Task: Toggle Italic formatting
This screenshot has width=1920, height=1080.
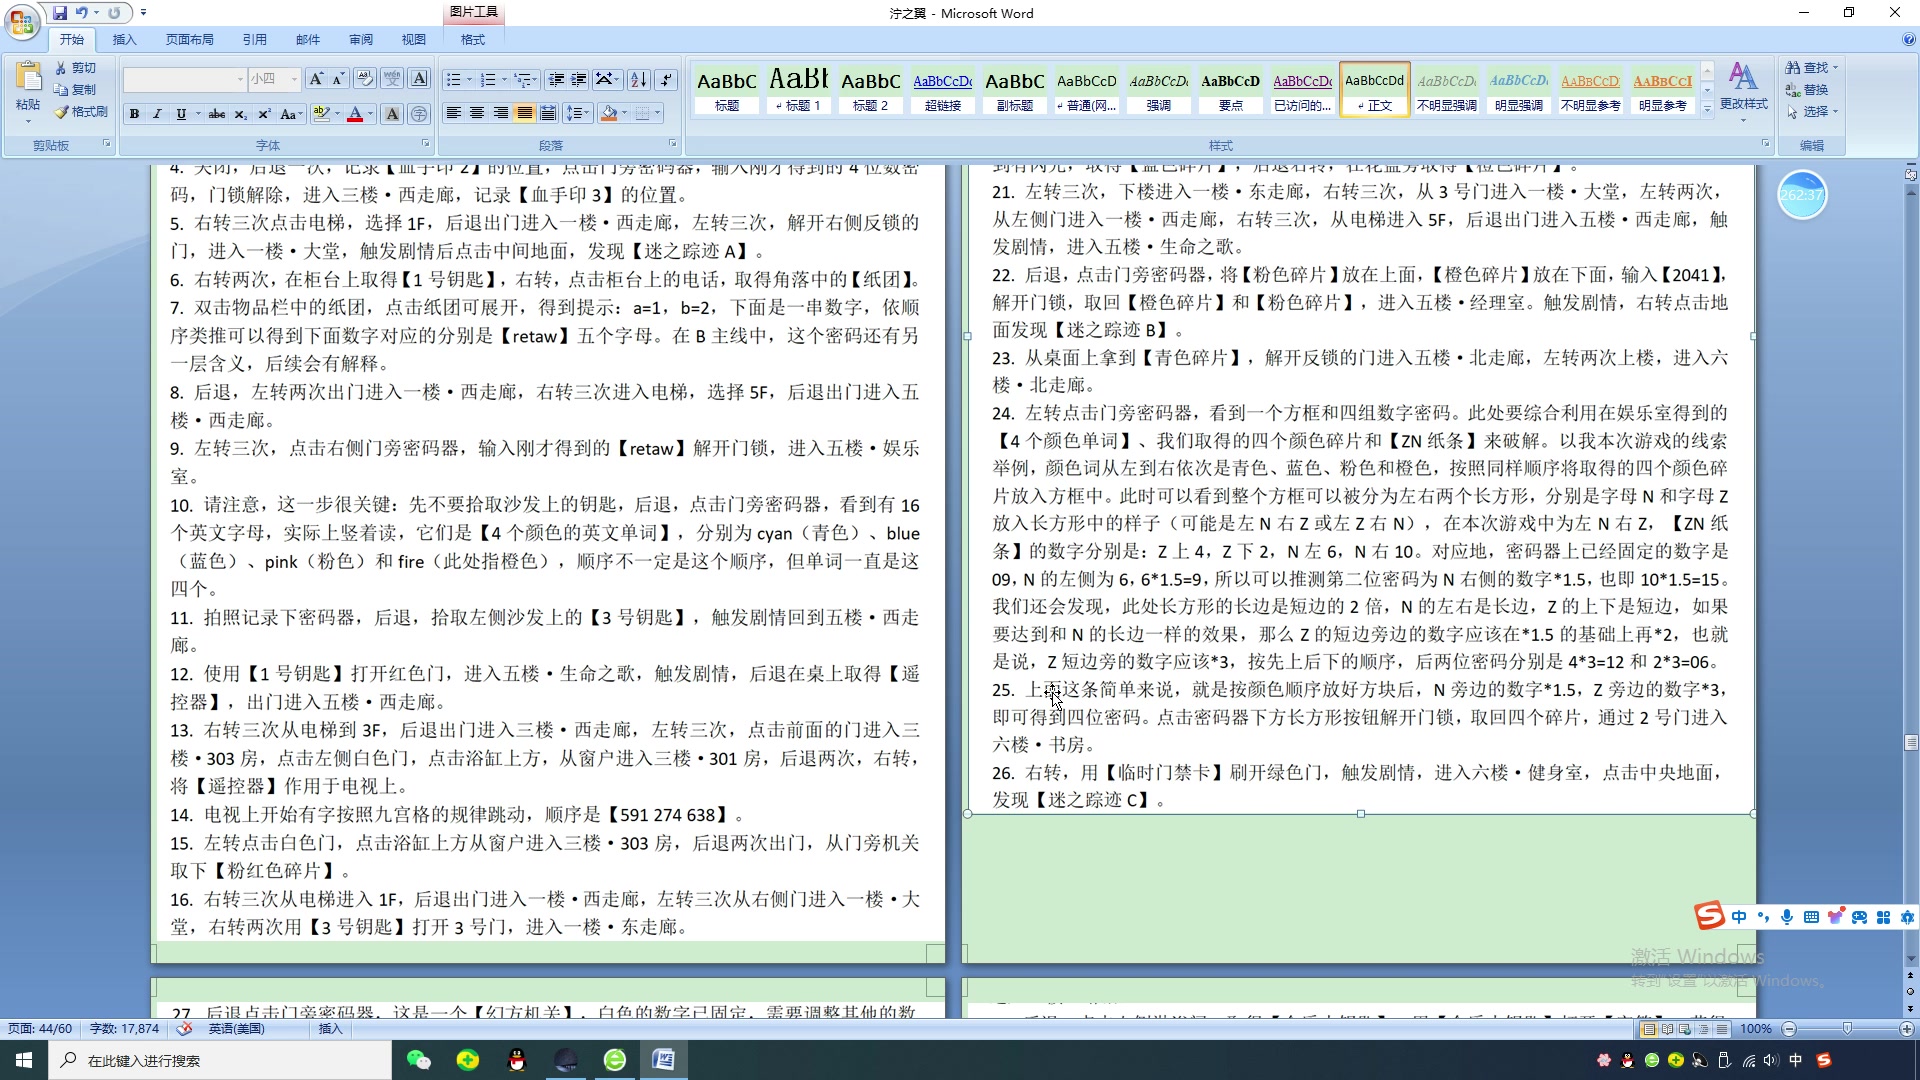Action: (157, 114)
